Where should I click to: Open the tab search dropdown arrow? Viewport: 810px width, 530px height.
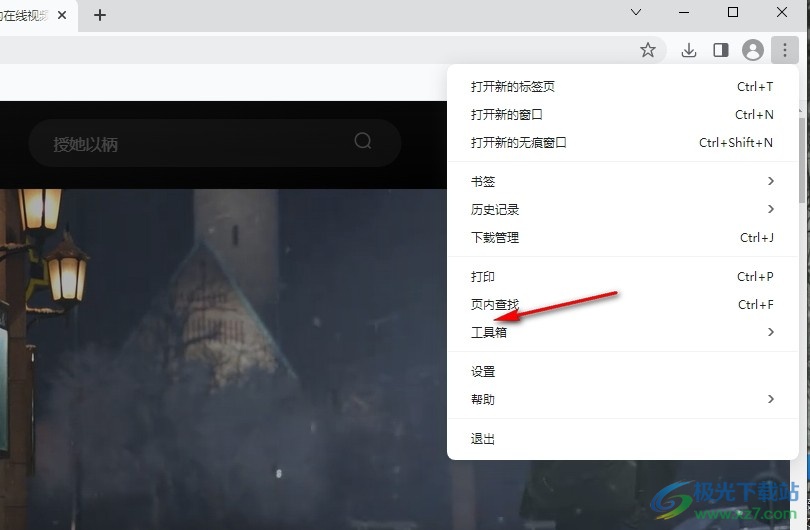[636, 12]
